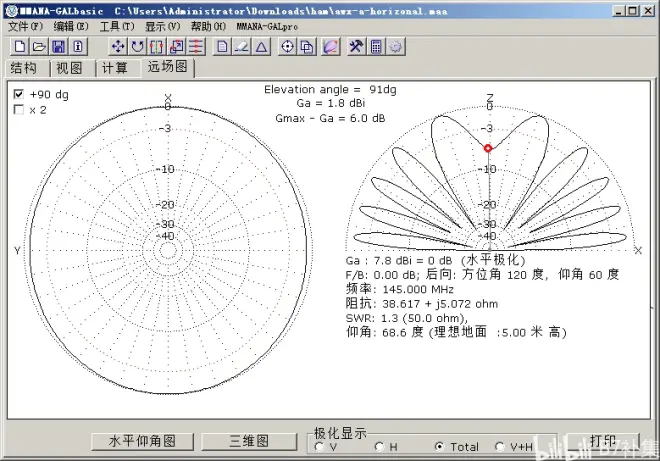The height and width of the screenshot is (461, 660).
Task: Uncheck the +90 dg checkbox
Action: [x=19, y=94]
